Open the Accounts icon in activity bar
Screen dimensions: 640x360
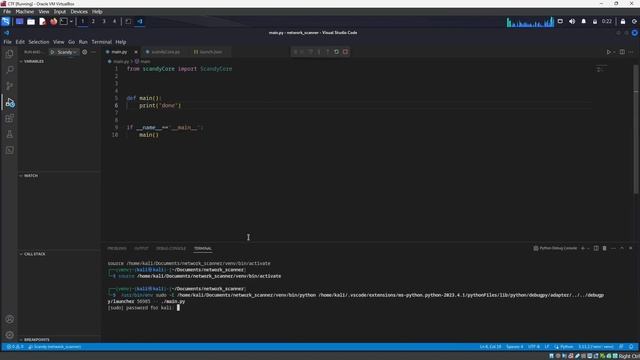click(9, 319)
